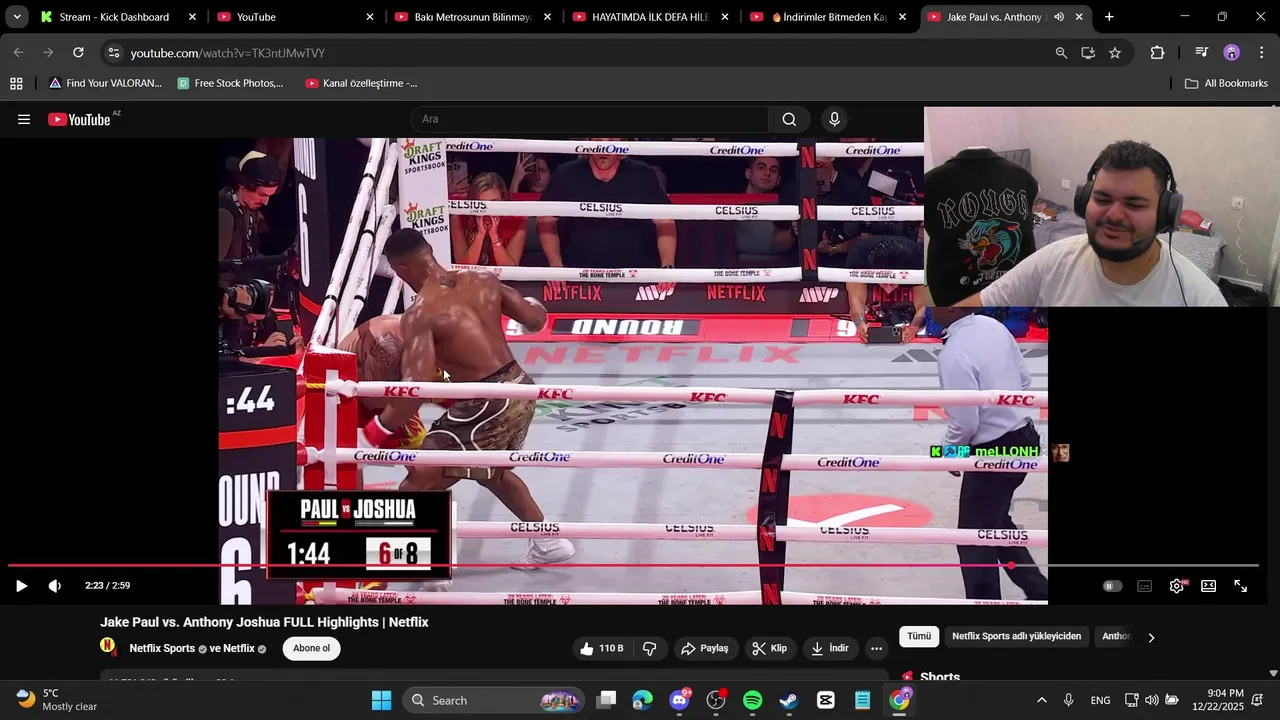This screenshot has width=1280, height=720.
Task: Open the ENG language switcher
Action: [1100, 700]
